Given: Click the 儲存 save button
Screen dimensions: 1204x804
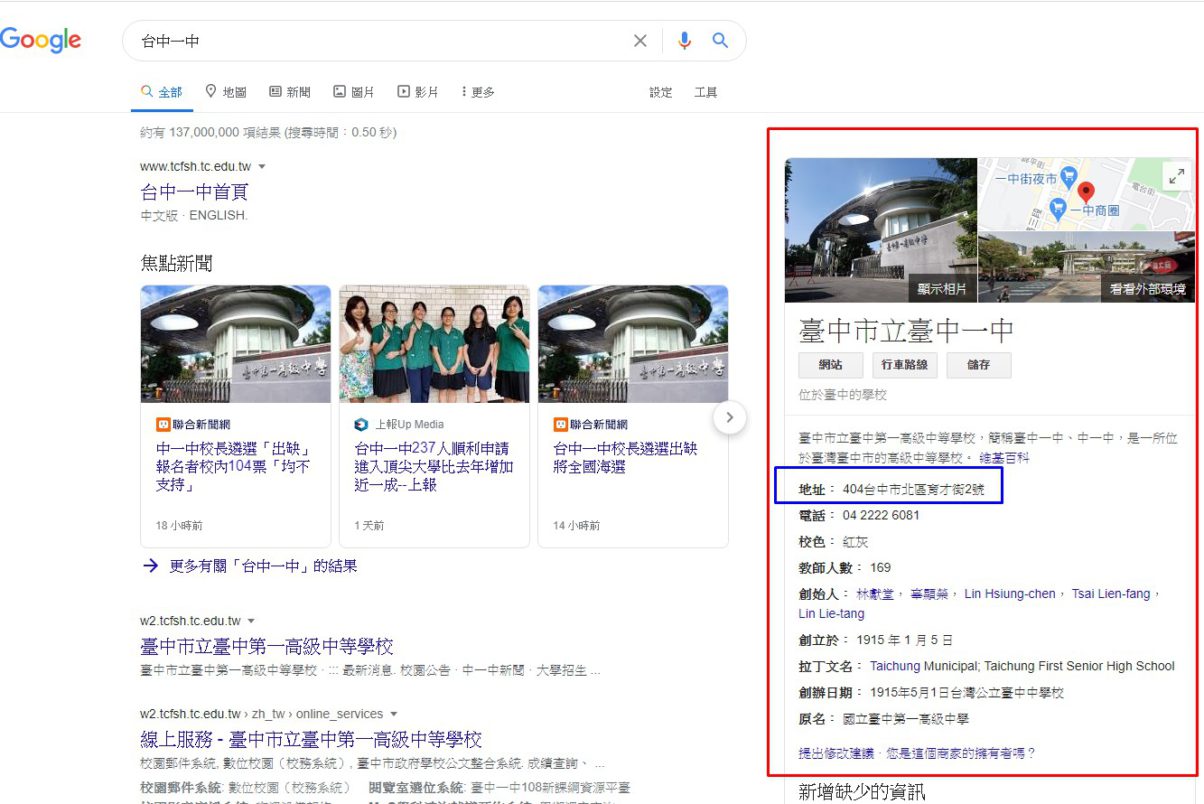Looking at the screenshot, I should (978, 365).
